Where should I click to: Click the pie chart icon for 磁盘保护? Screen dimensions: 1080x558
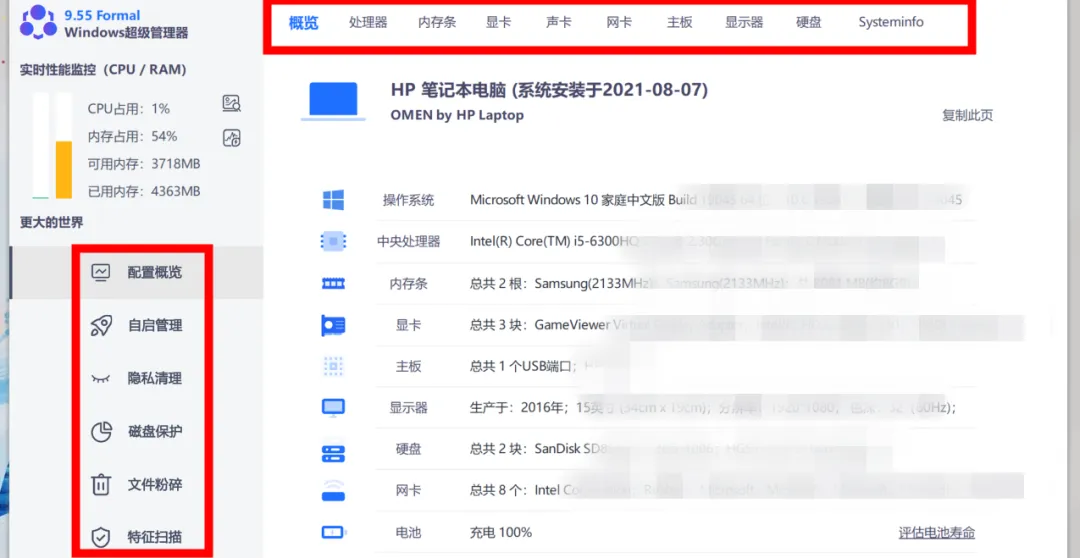(x=101, y=431)
